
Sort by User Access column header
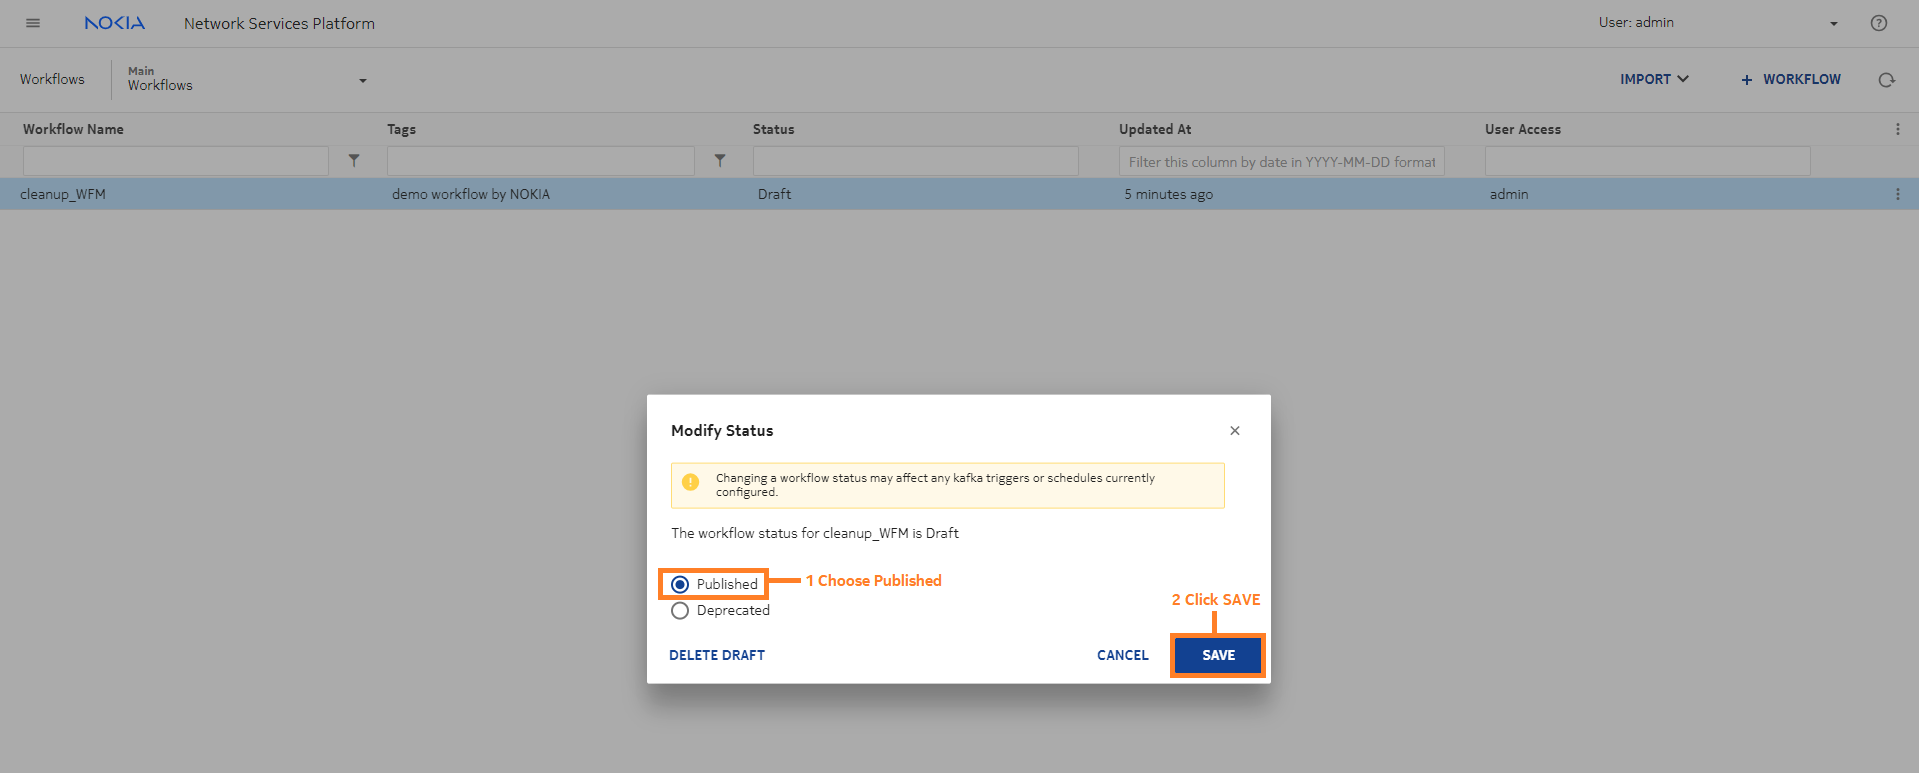(x=1522, y=129)
